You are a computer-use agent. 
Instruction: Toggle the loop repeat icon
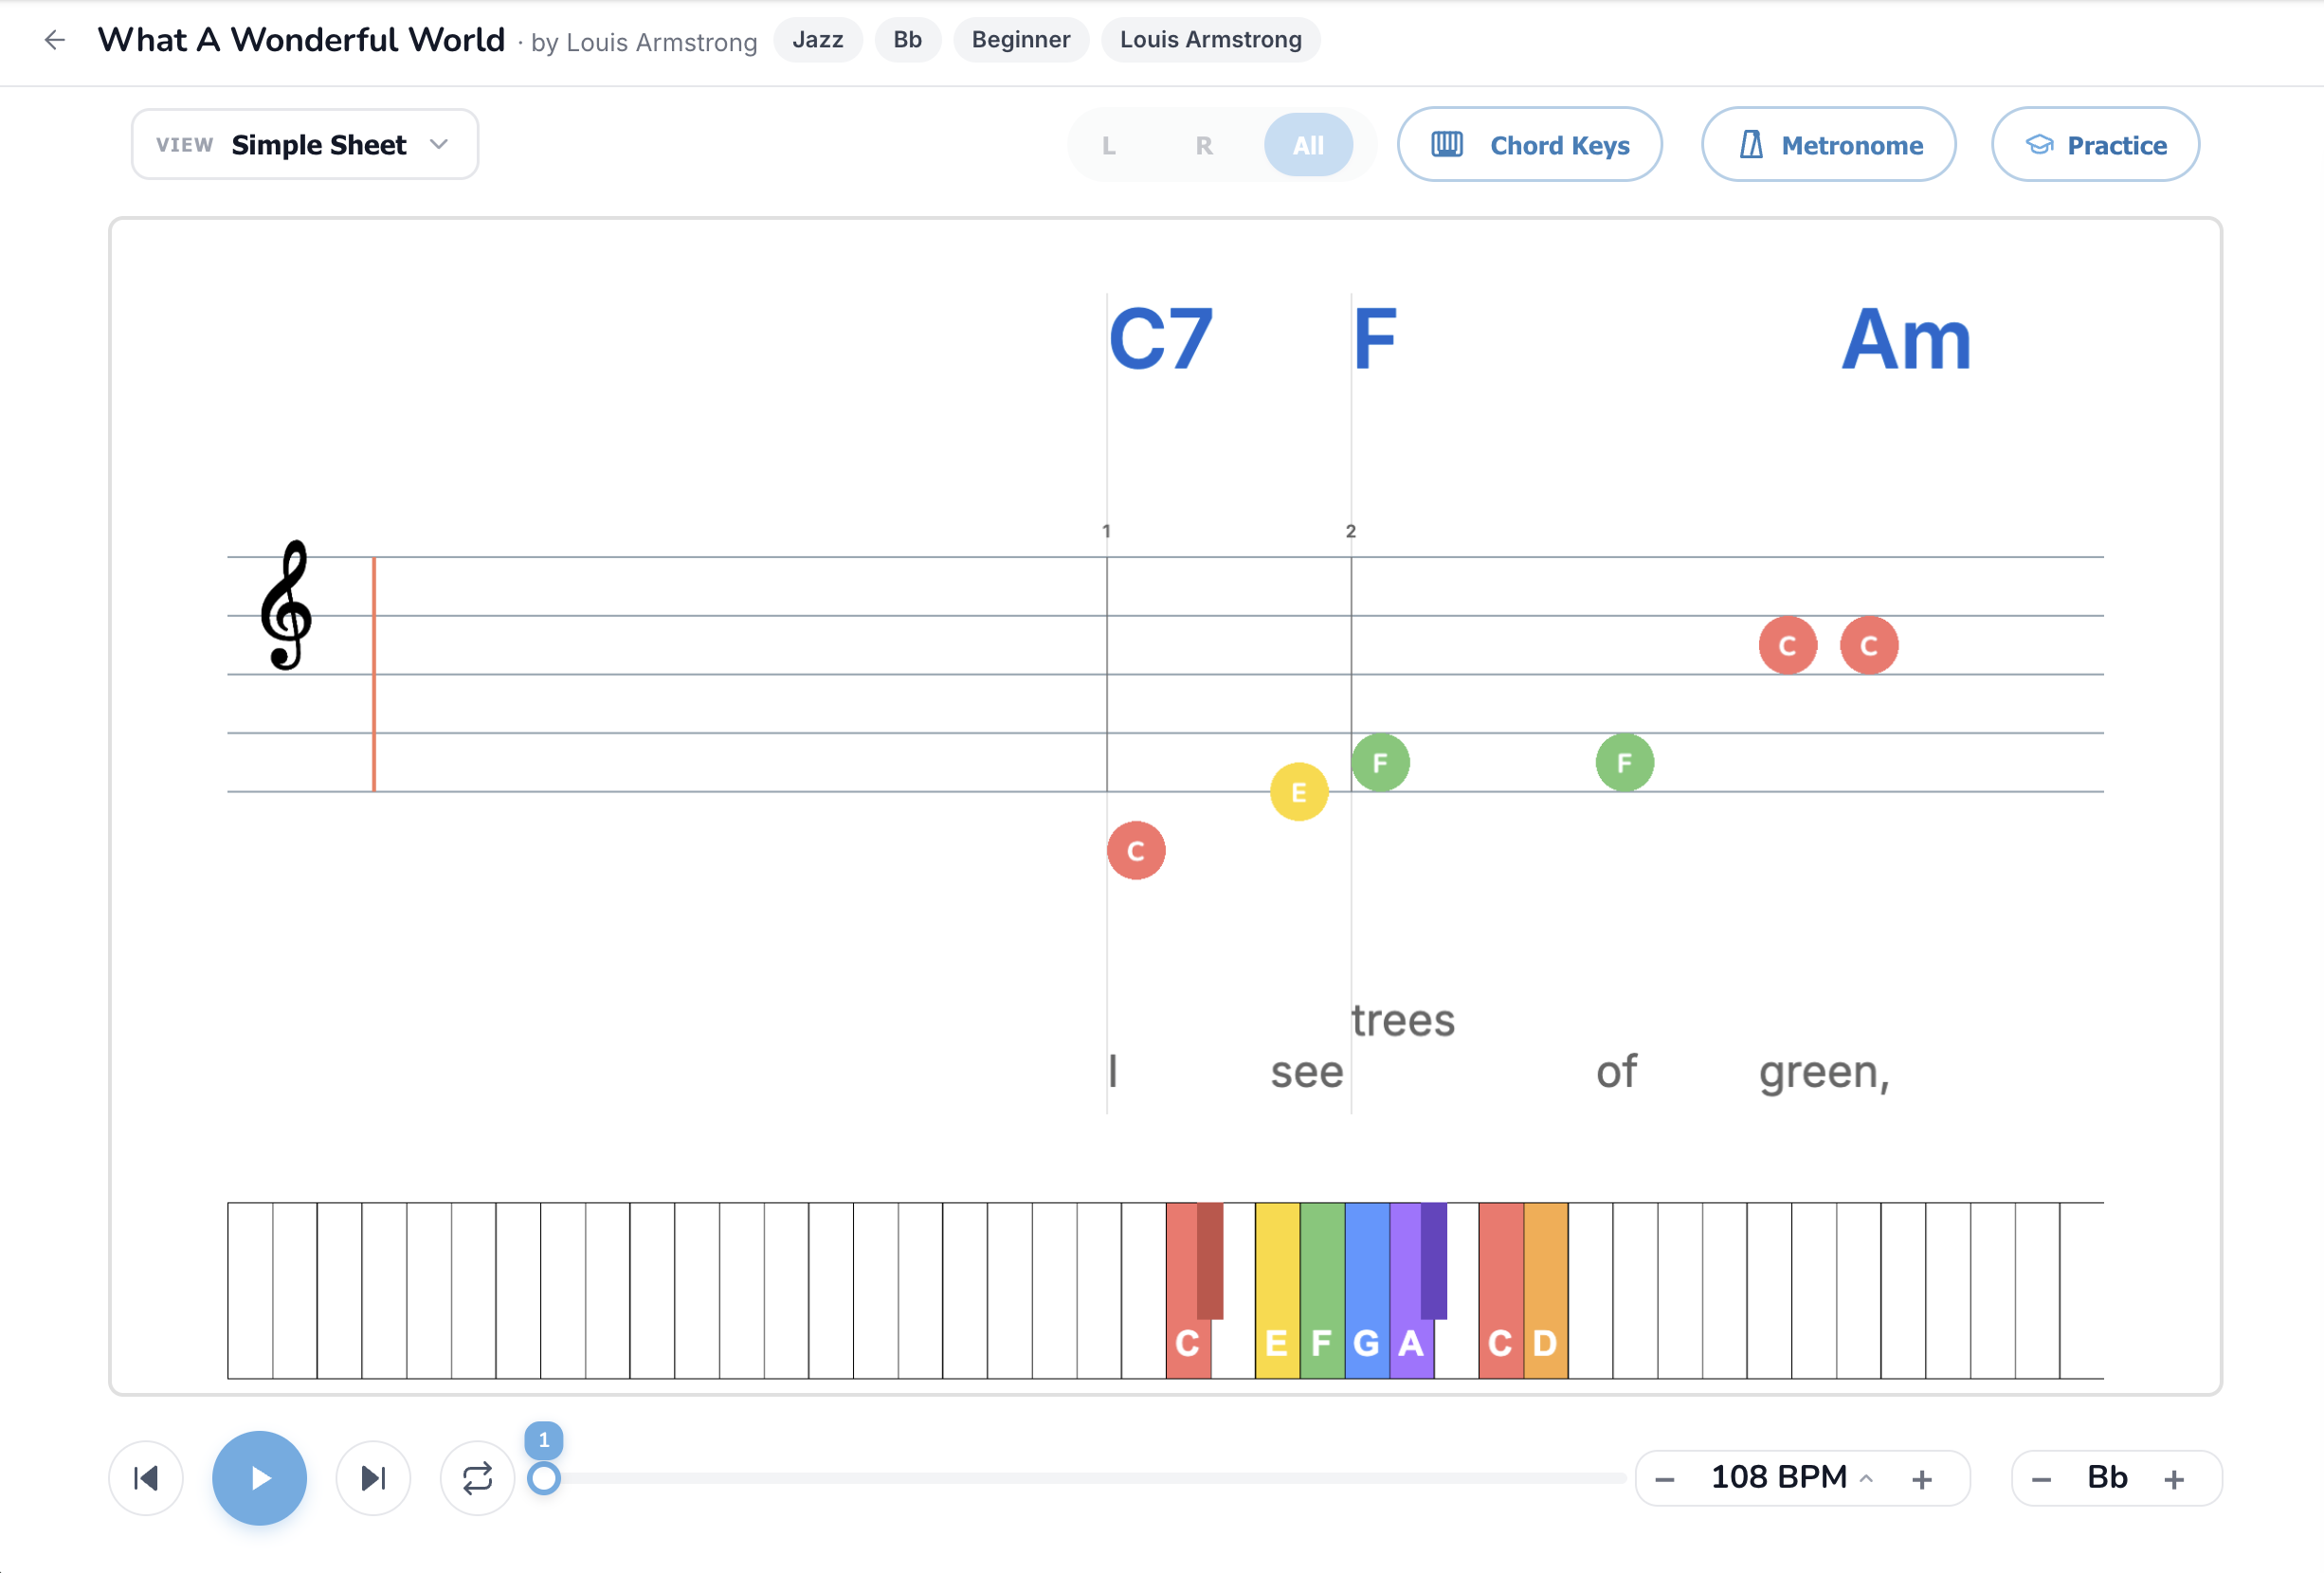point(477,1478)
